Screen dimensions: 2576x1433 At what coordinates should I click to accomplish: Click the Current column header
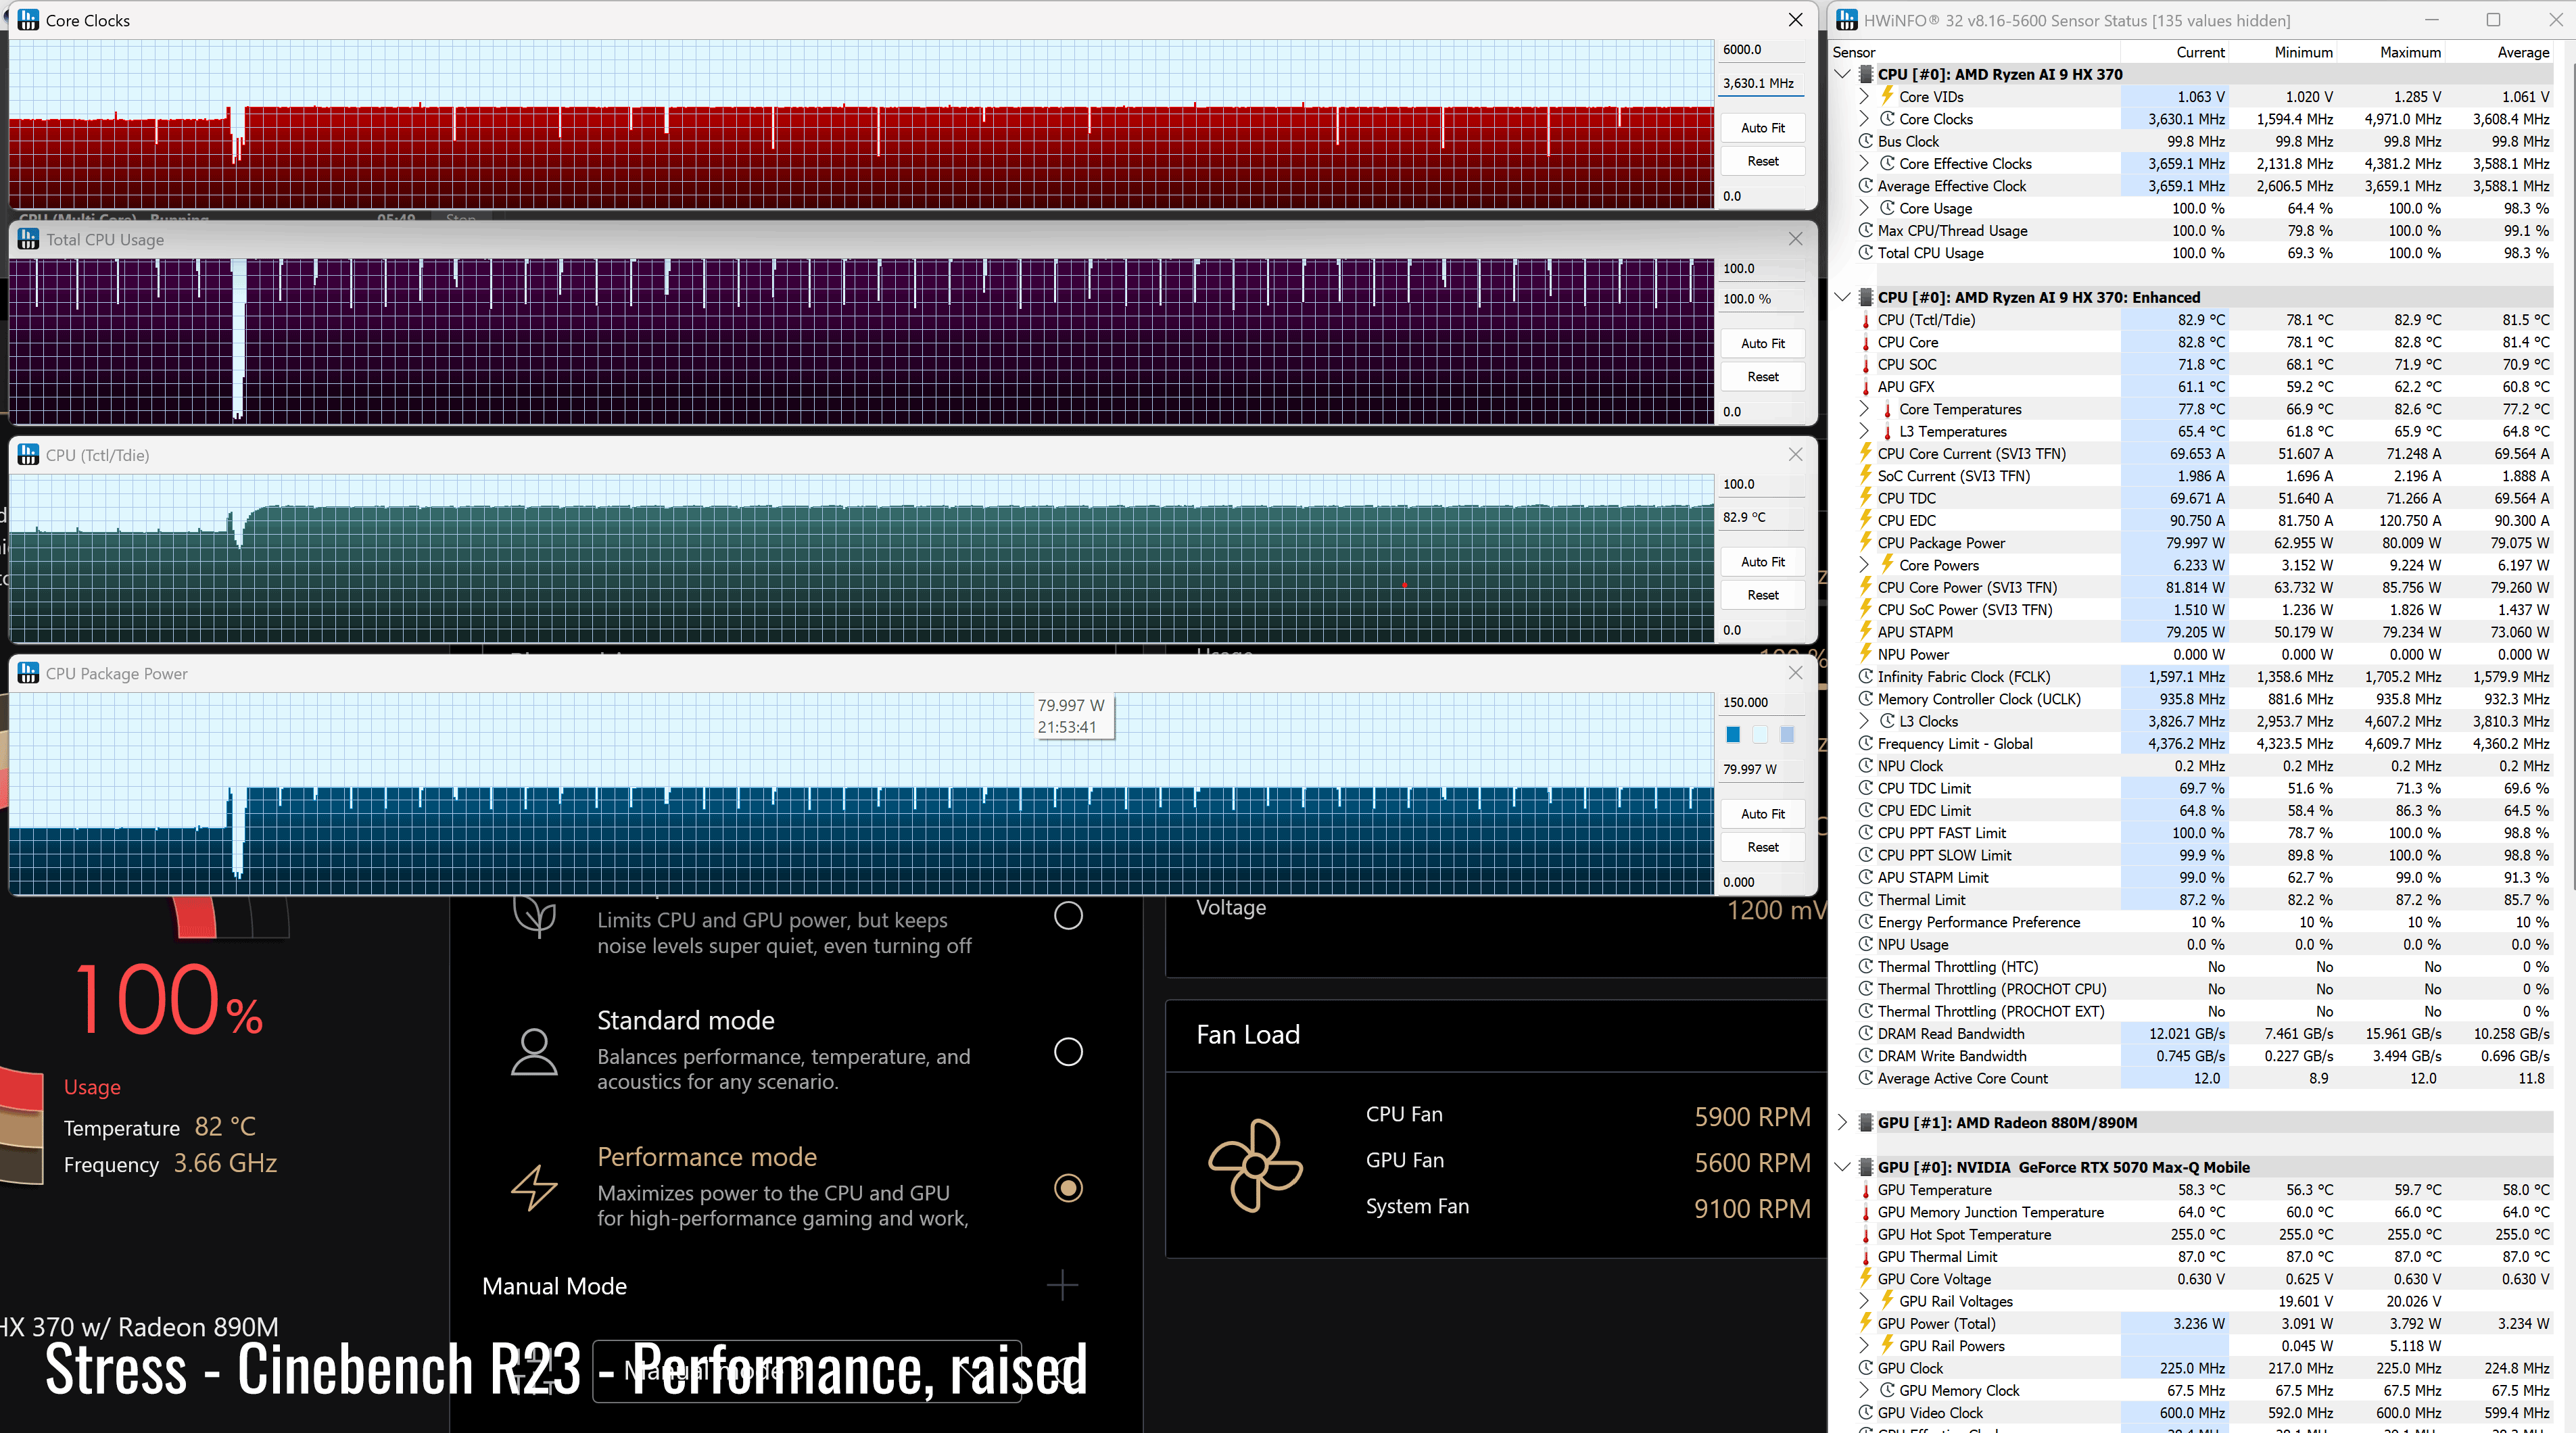click(2174, 52)
